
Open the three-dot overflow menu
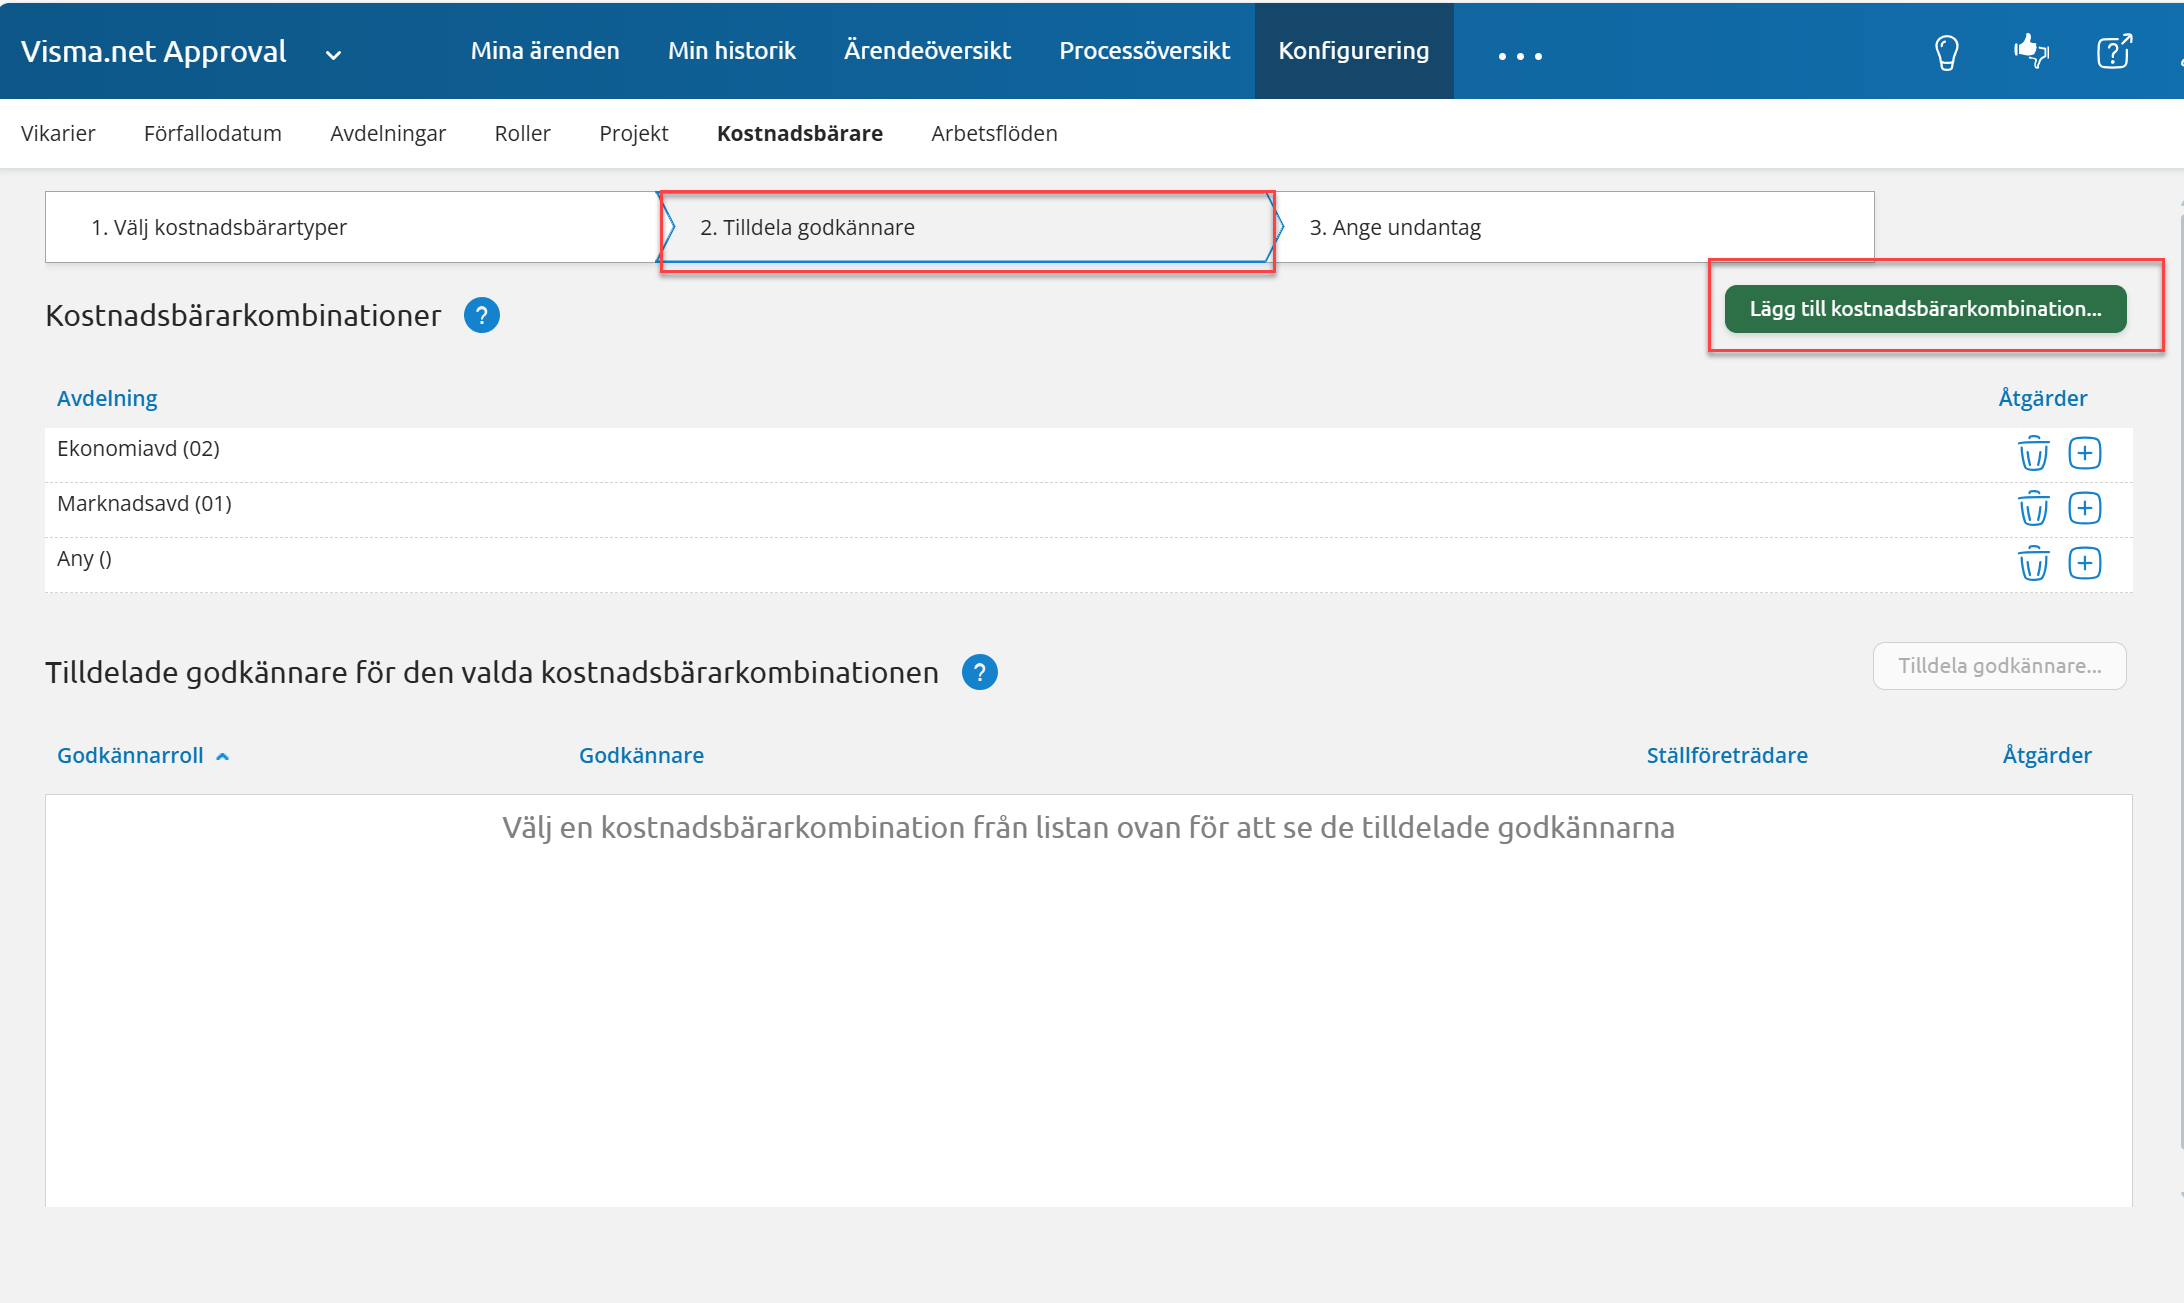(1519, 56)
